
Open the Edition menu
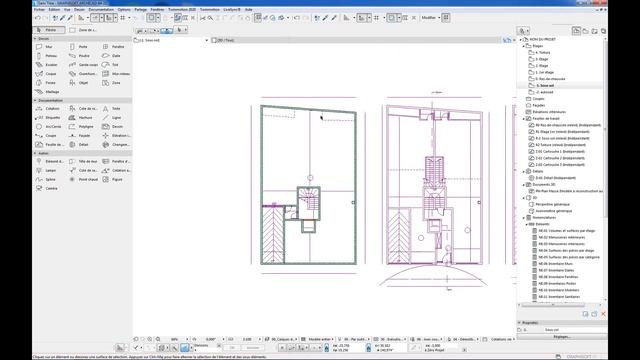[x=54, y=9]
